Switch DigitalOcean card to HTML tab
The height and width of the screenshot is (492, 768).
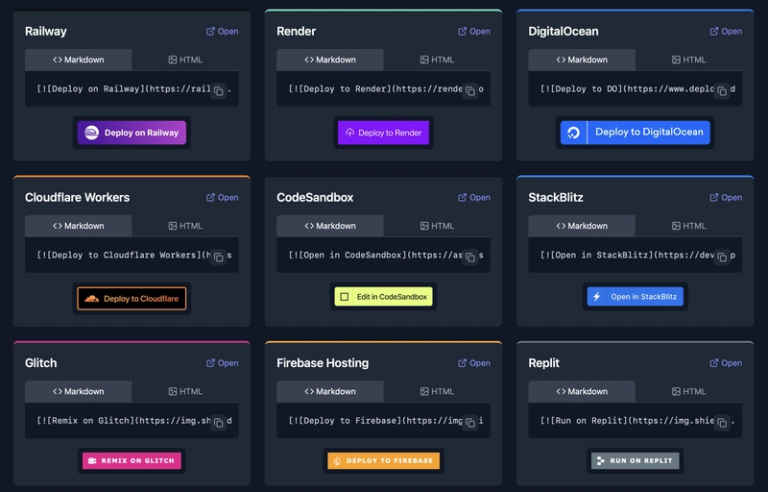[x=689, y=60]
